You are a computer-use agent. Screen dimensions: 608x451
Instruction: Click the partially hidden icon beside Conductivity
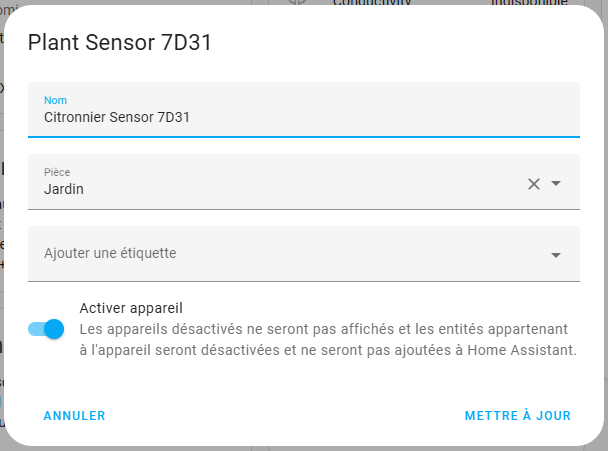(296, 3)
